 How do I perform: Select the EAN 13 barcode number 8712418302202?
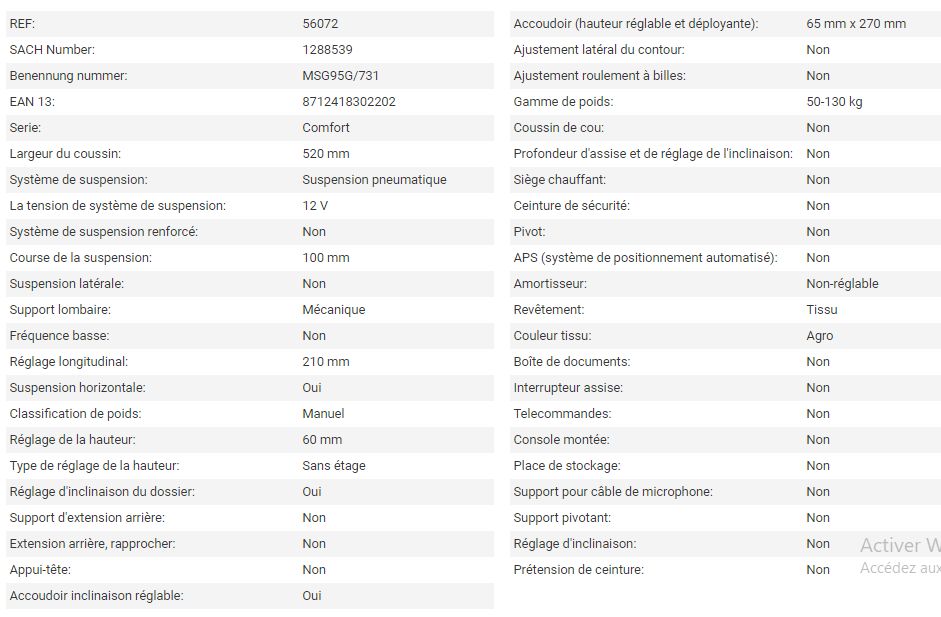point(349,101)
